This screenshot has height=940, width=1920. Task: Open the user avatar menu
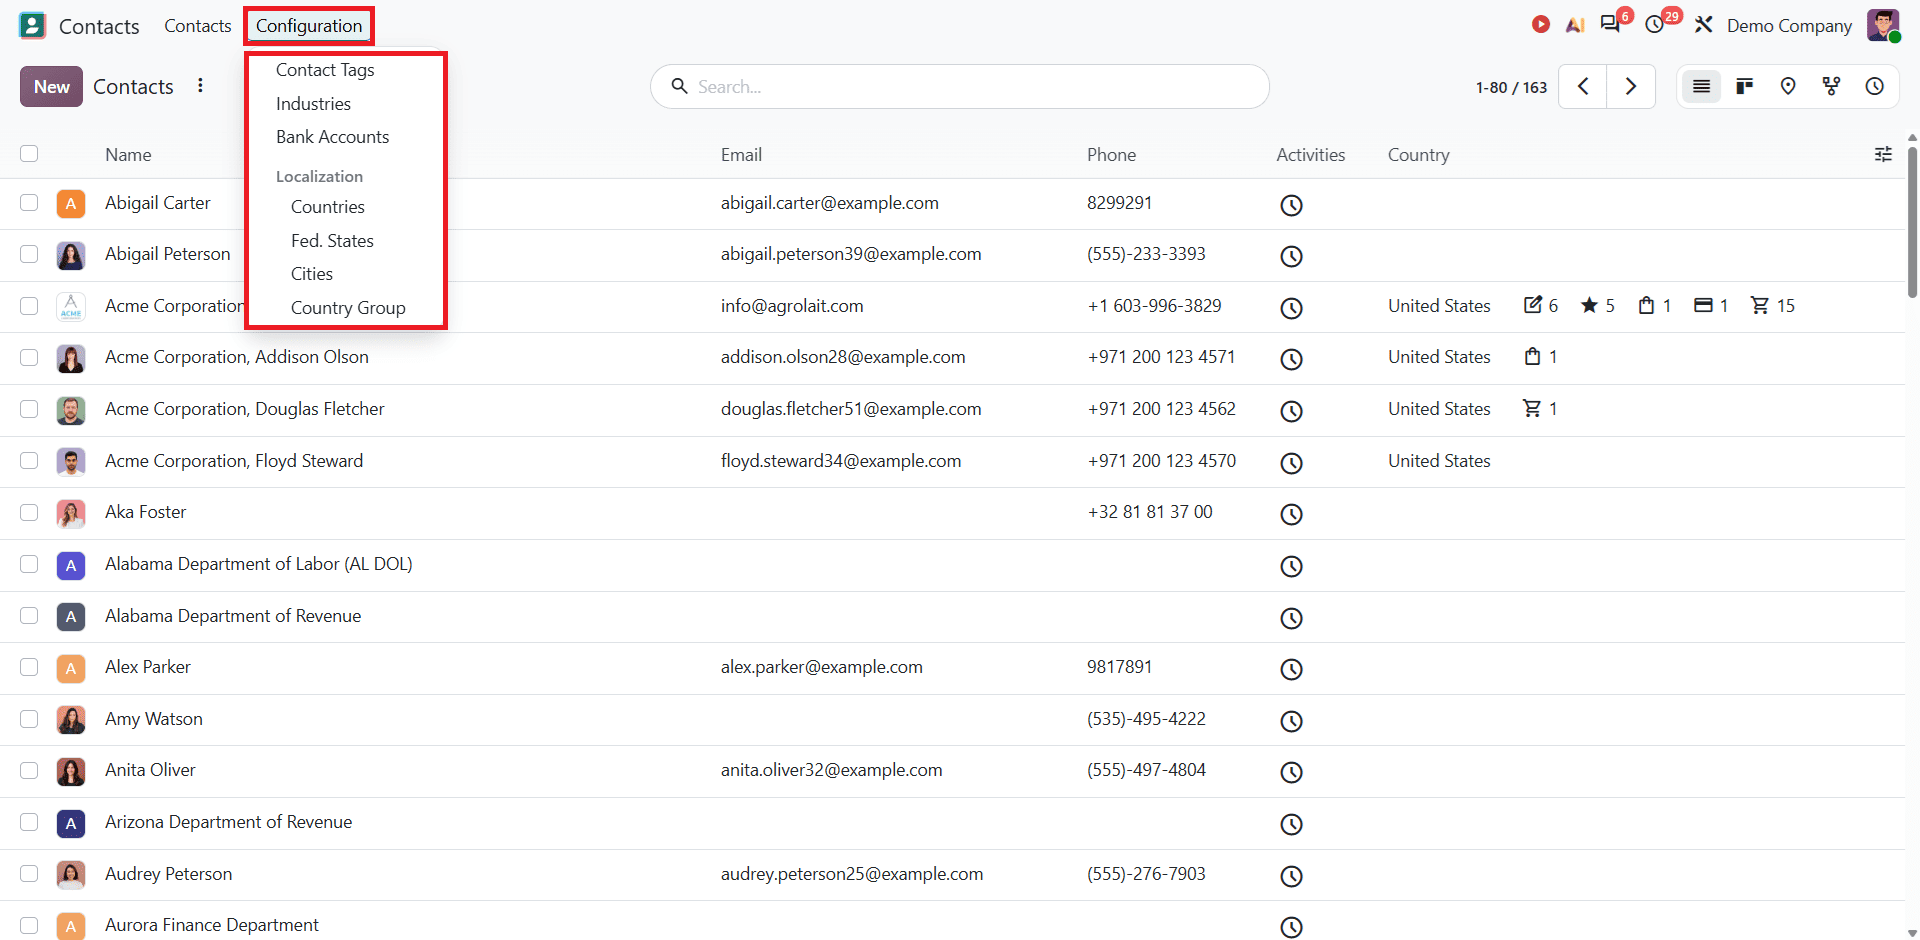1883,25
